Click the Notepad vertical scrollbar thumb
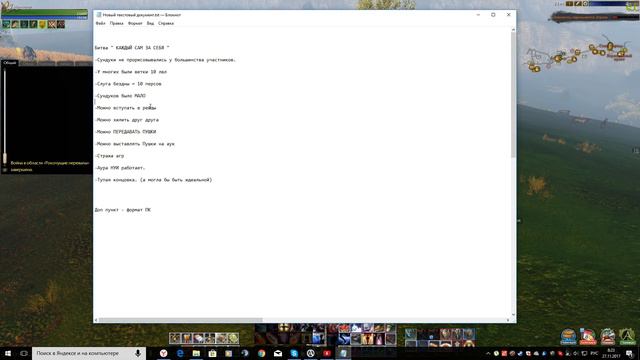640x360 pixels. tap(513, 95)
